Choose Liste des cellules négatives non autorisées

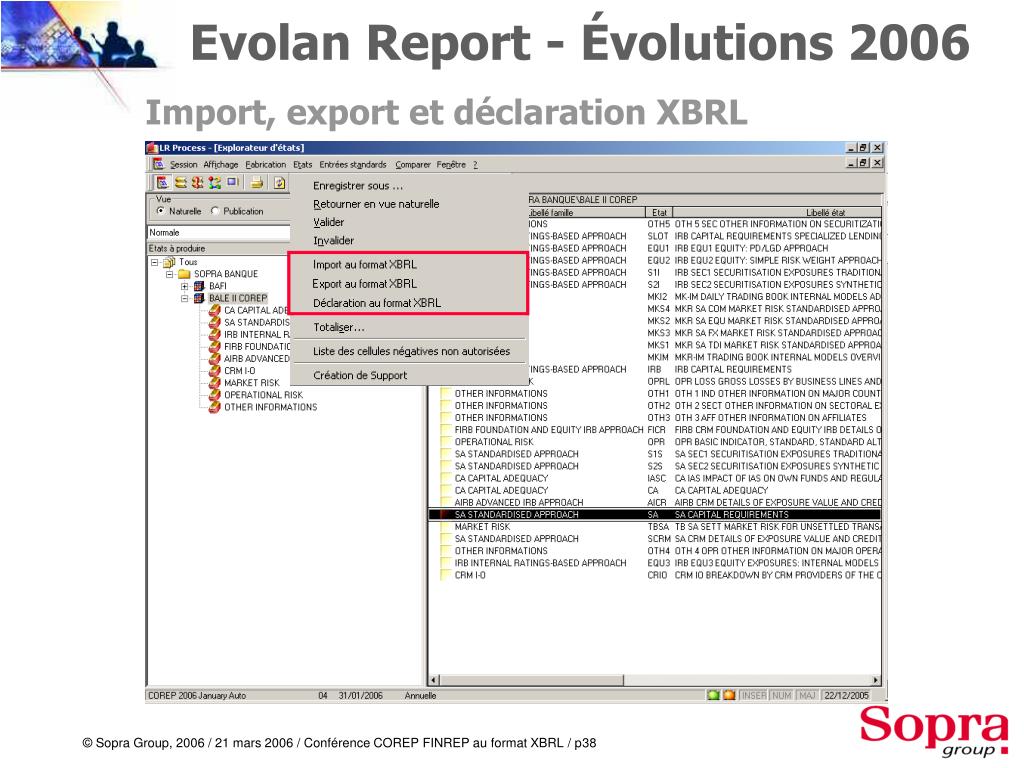click(x=411, y=351)
